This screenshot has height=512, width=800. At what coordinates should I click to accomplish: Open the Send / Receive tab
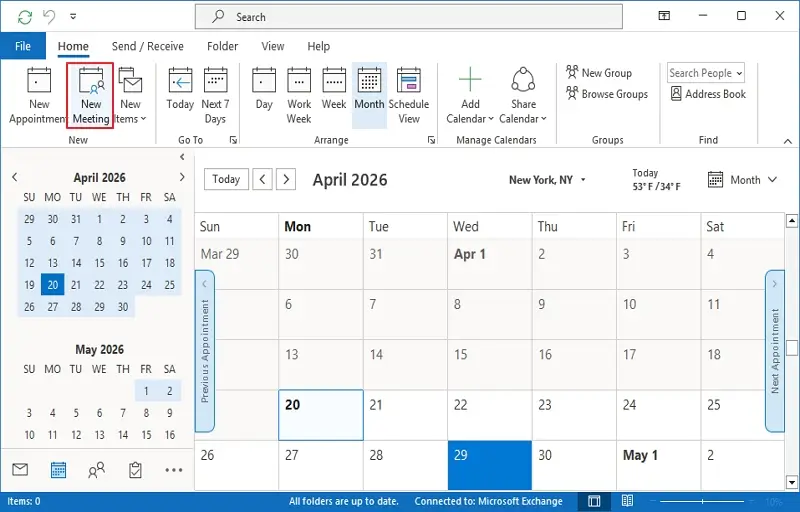coord(147,46)
